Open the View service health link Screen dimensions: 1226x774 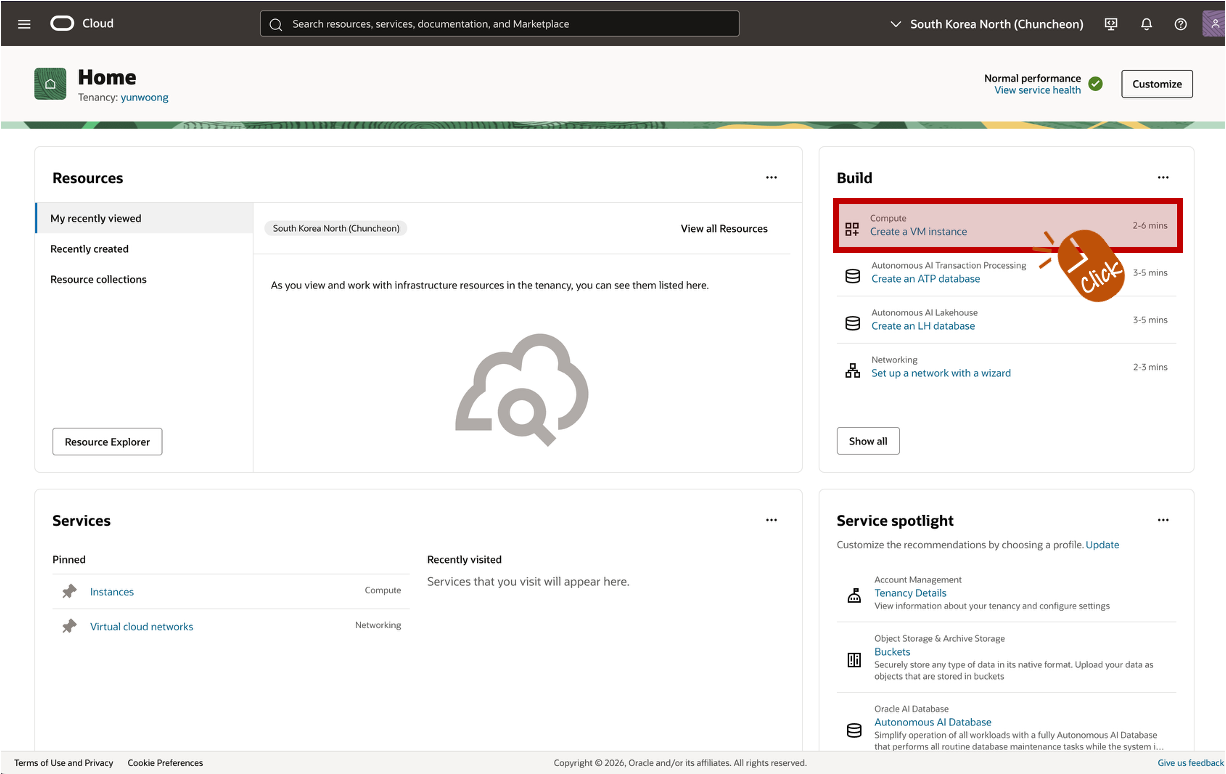pyautogui.click(x=1037, y=90)
